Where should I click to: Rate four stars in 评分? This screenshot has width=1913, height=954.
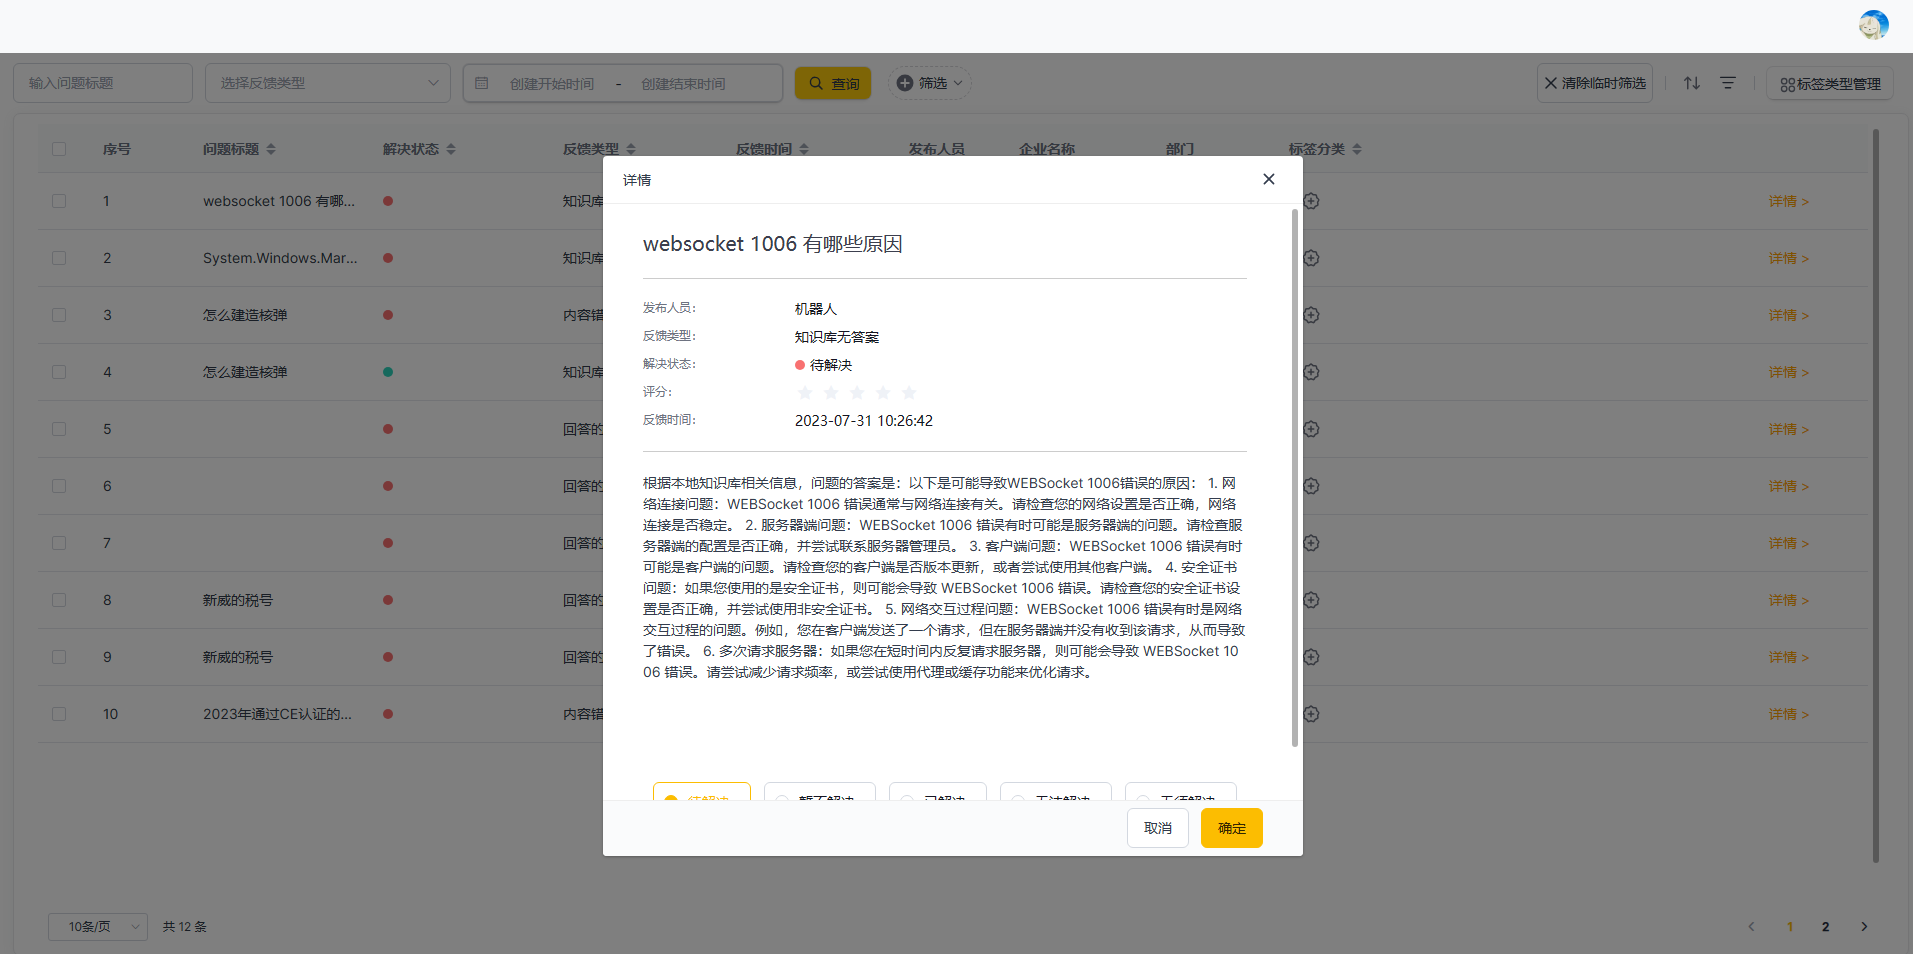(883, 393)
